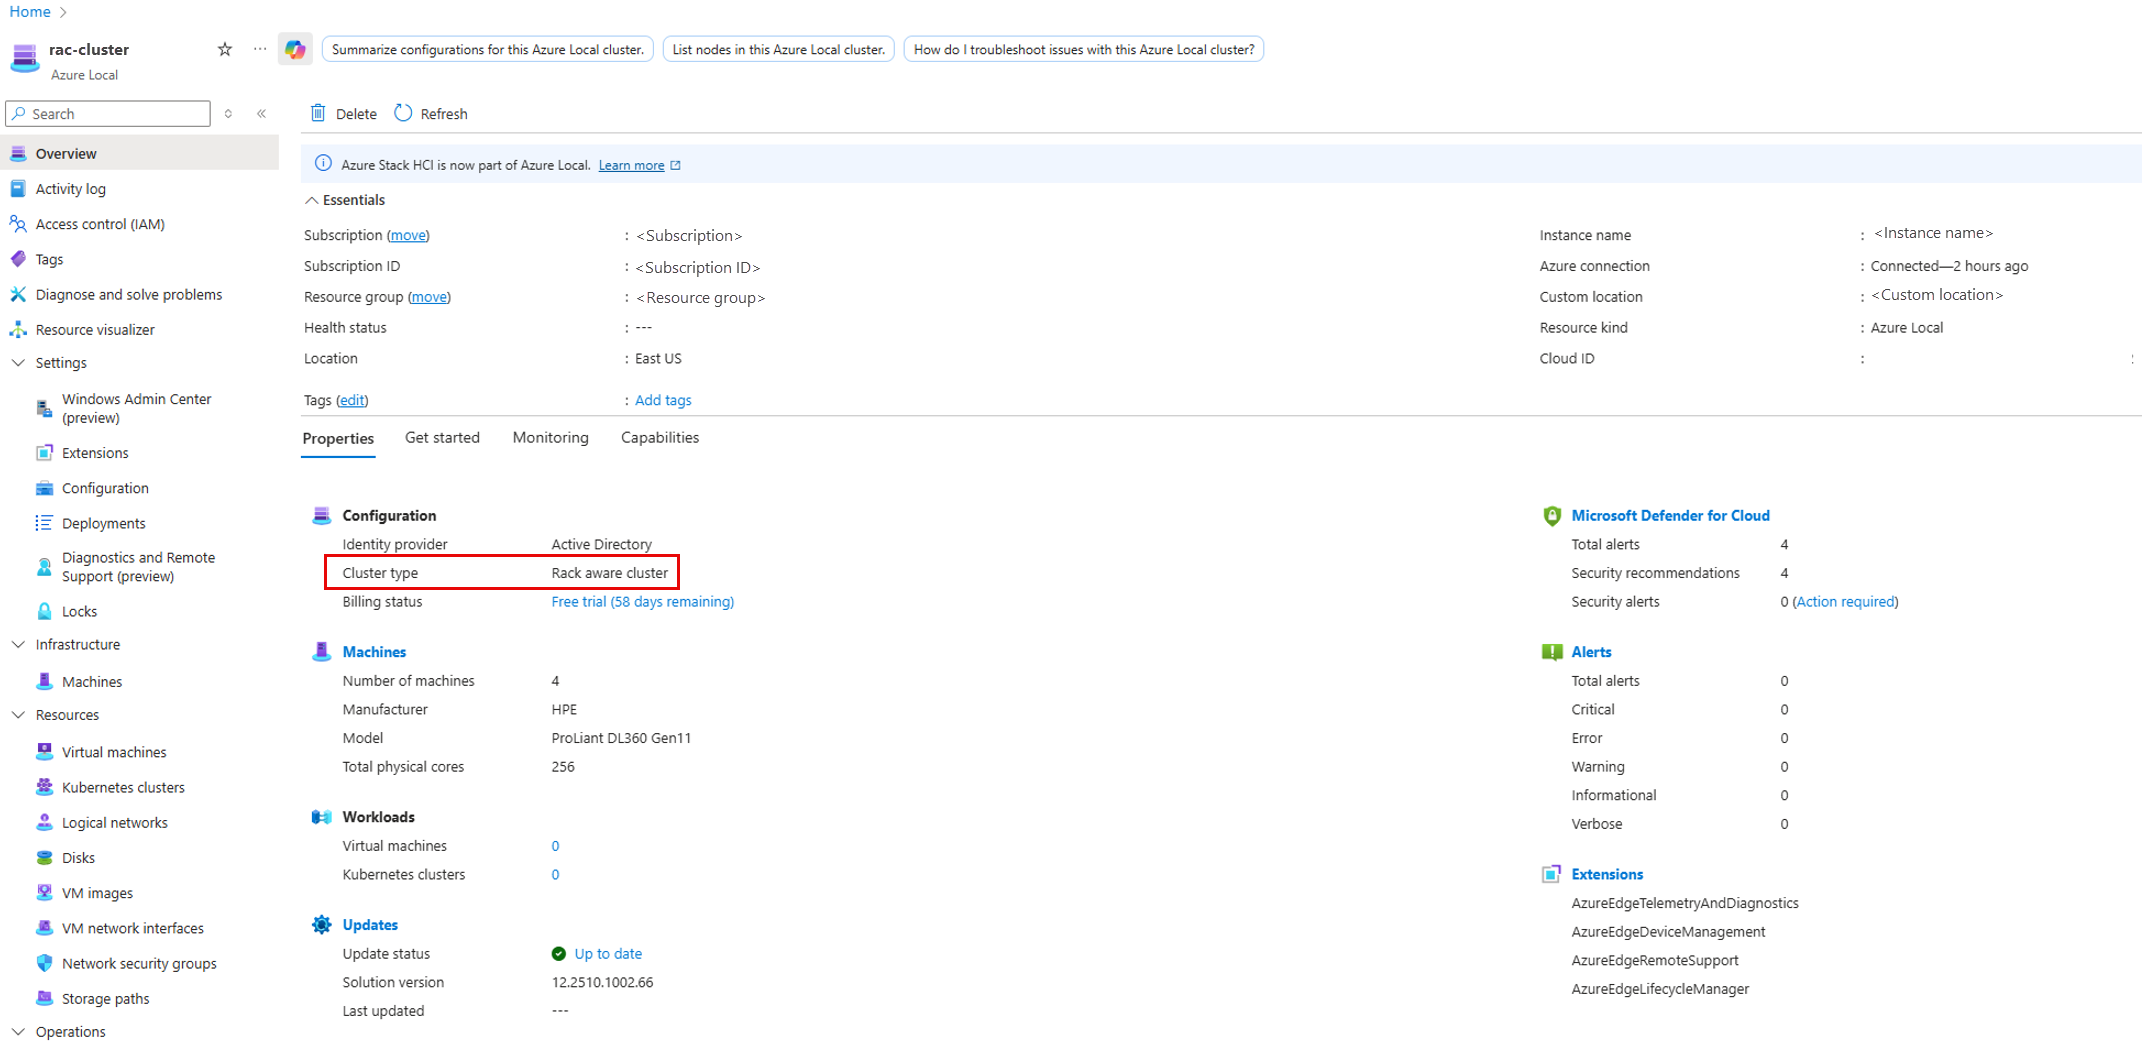This screenshot has height=1046, width=2142.
Task: Open the Machines heading link in Properties
Action: pos(374,652)
